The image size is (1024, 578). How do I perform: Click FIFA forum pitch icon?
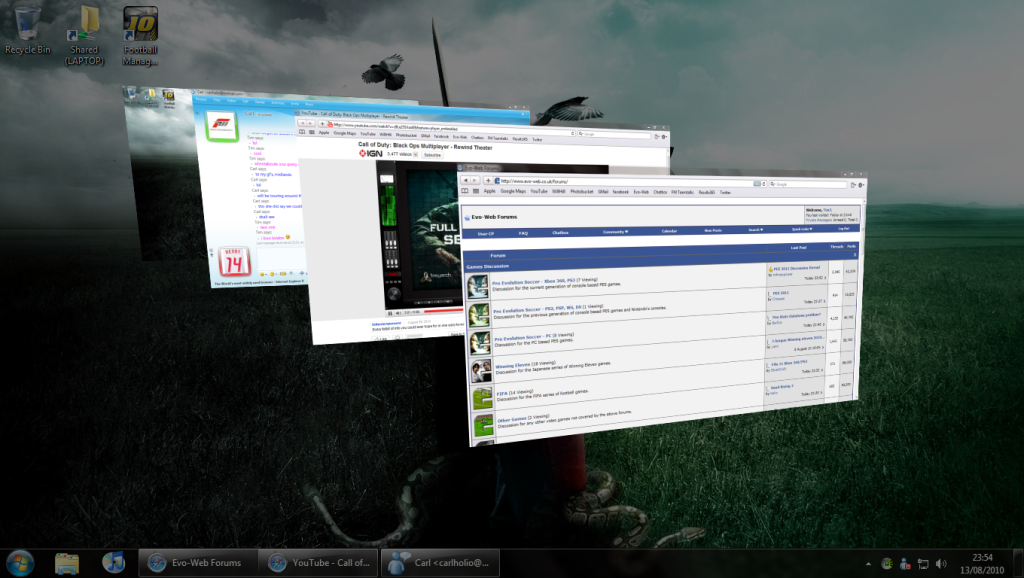pos(483,399)
